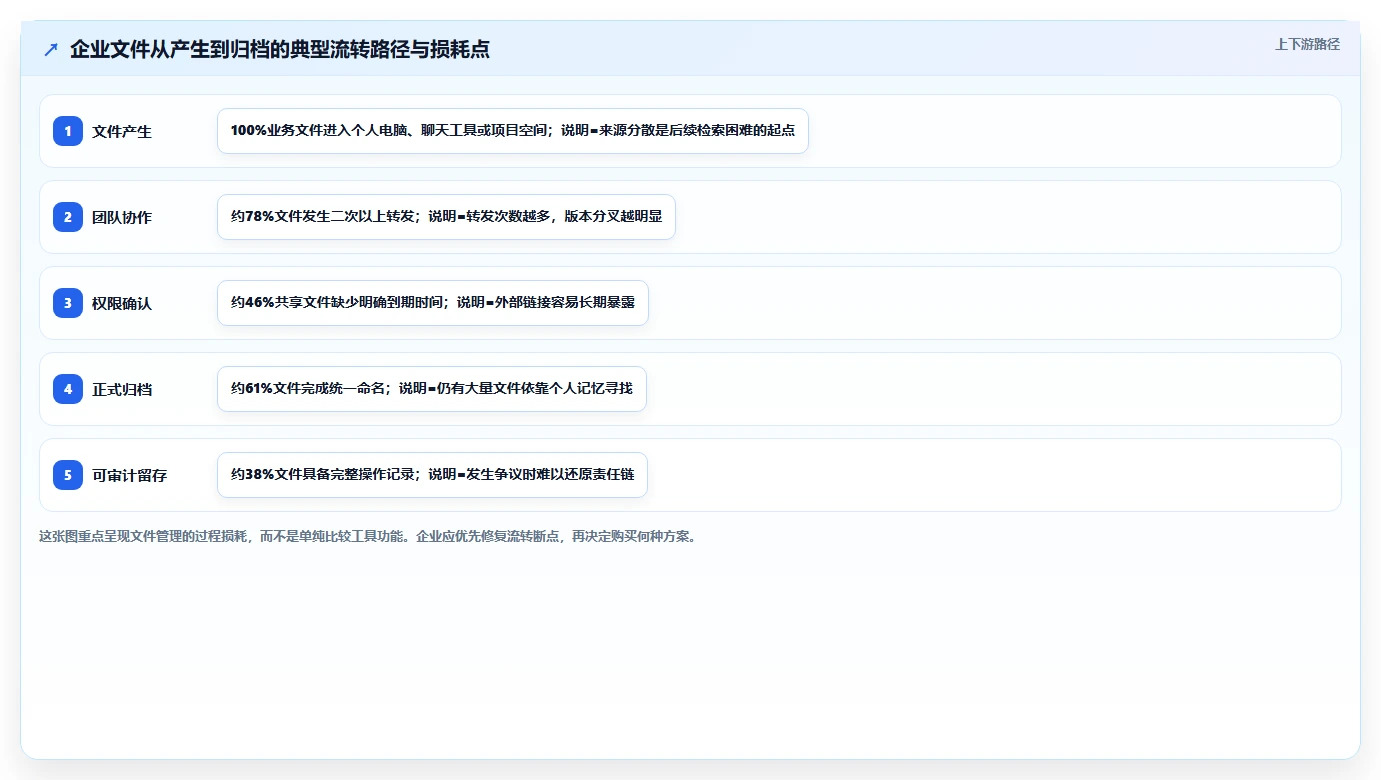Open the 约61%文件完成统一命名 description box
Viewport: 1381px width, 780px height.
(x=432, y=389)
